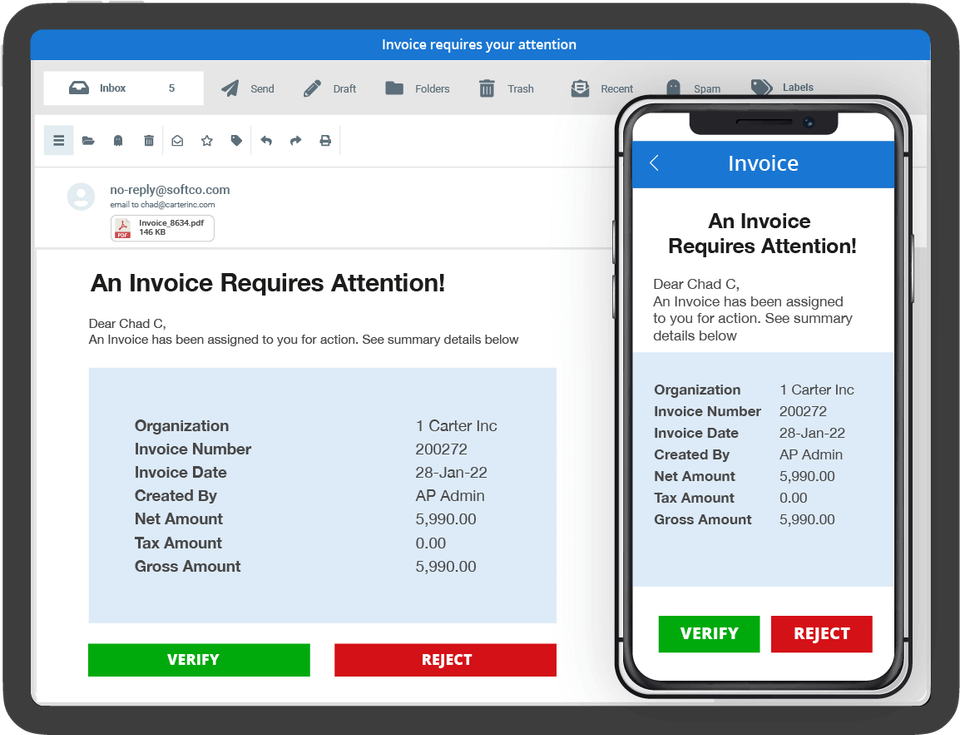Apply a label using the tag icon
960x735 pixels.
(237, 140)
